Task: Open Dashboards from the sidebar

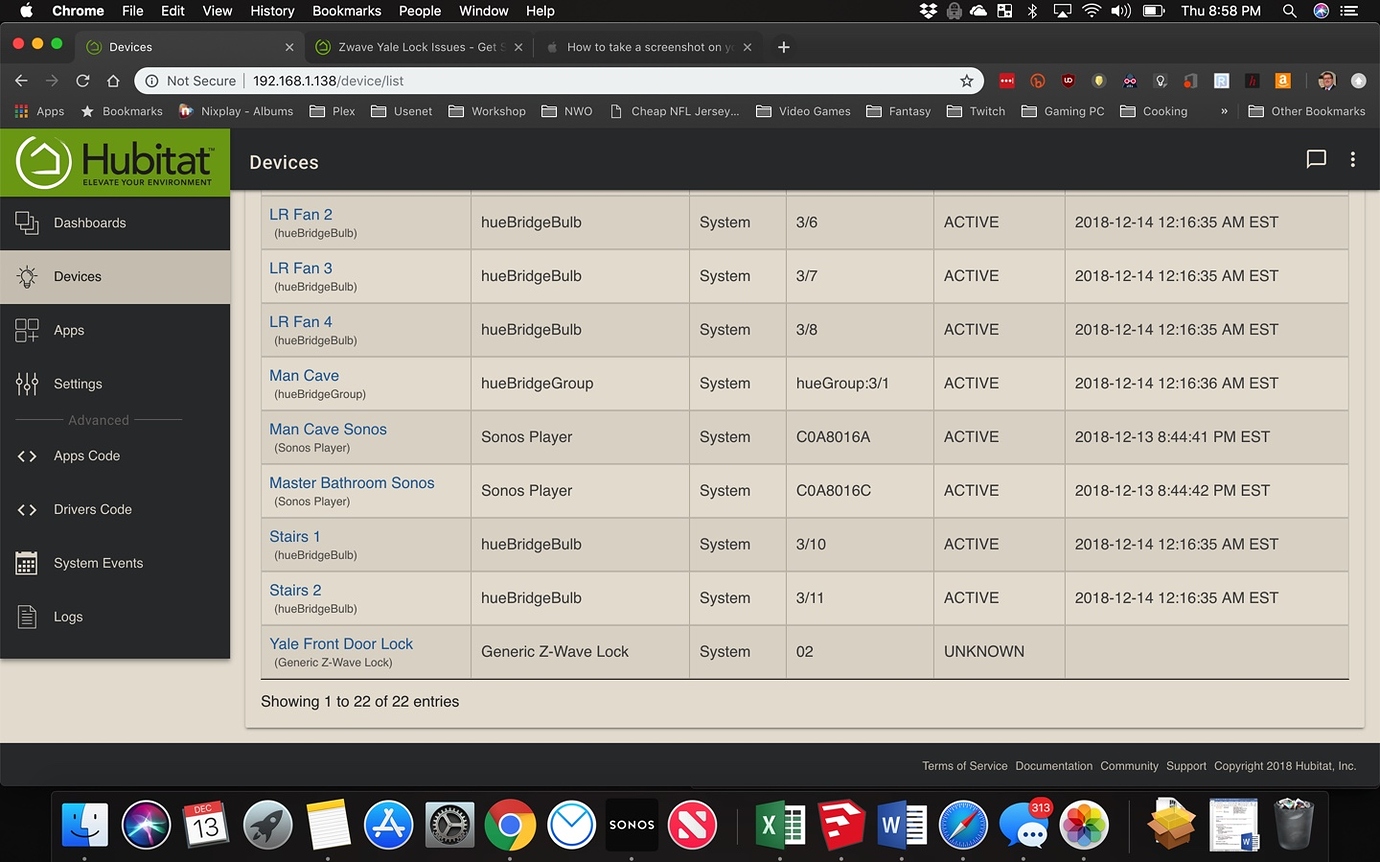Action: (x=89, y=223)
